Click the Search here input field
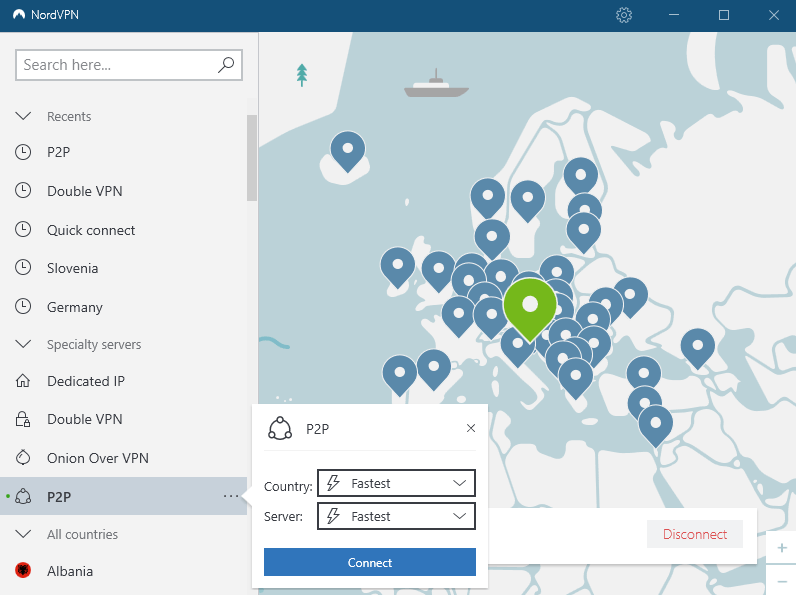The width and height of the screenshot is (796, 595). click(129, 65)
